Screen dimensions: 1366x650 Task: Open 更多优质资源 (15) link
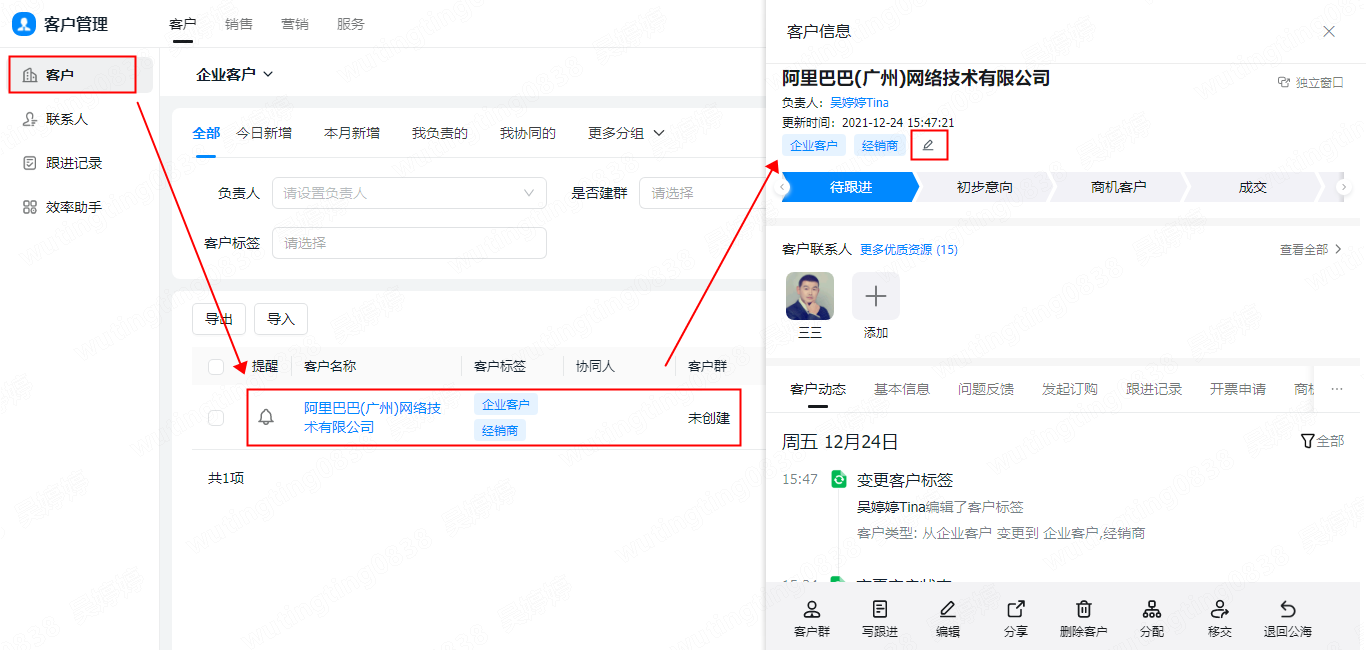(x=909, y=249)
